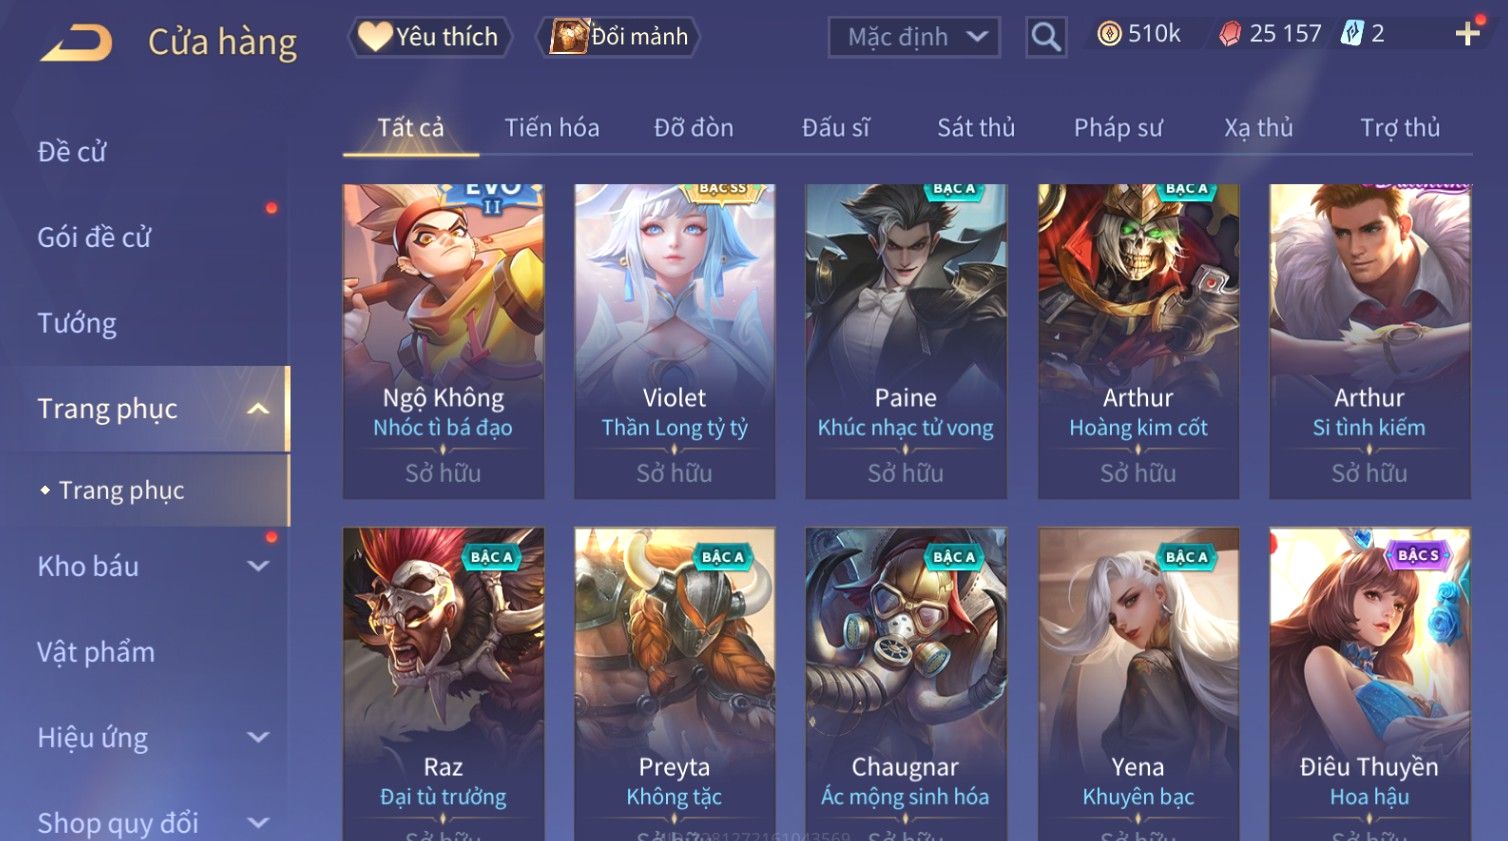Collapse the Trang phục sidebar section
The width and height of the screenshot is (1508, 841).
pyautogui.click(x=258, y=409)
